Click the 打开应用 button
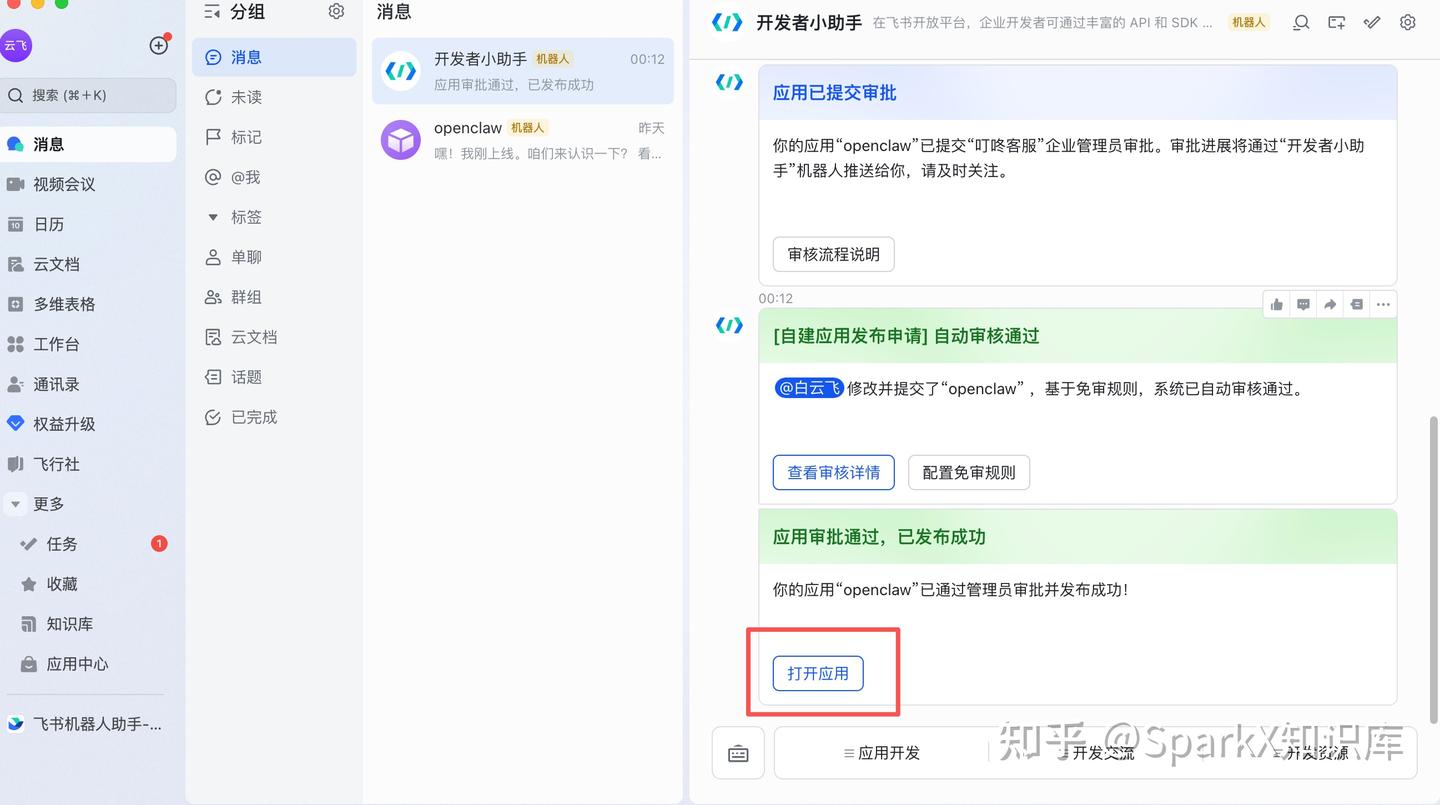 point(818,673)
